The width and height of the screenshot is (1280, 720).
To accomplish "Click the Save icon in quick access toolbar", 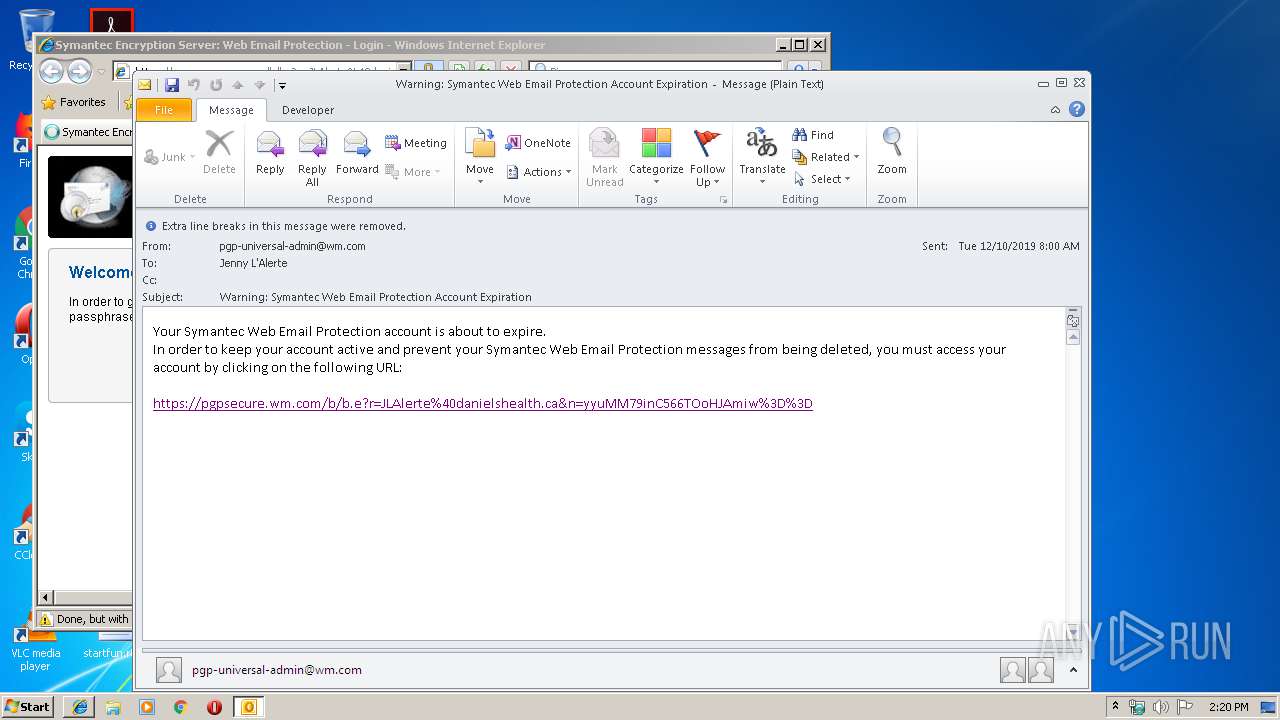I will 172,85.
